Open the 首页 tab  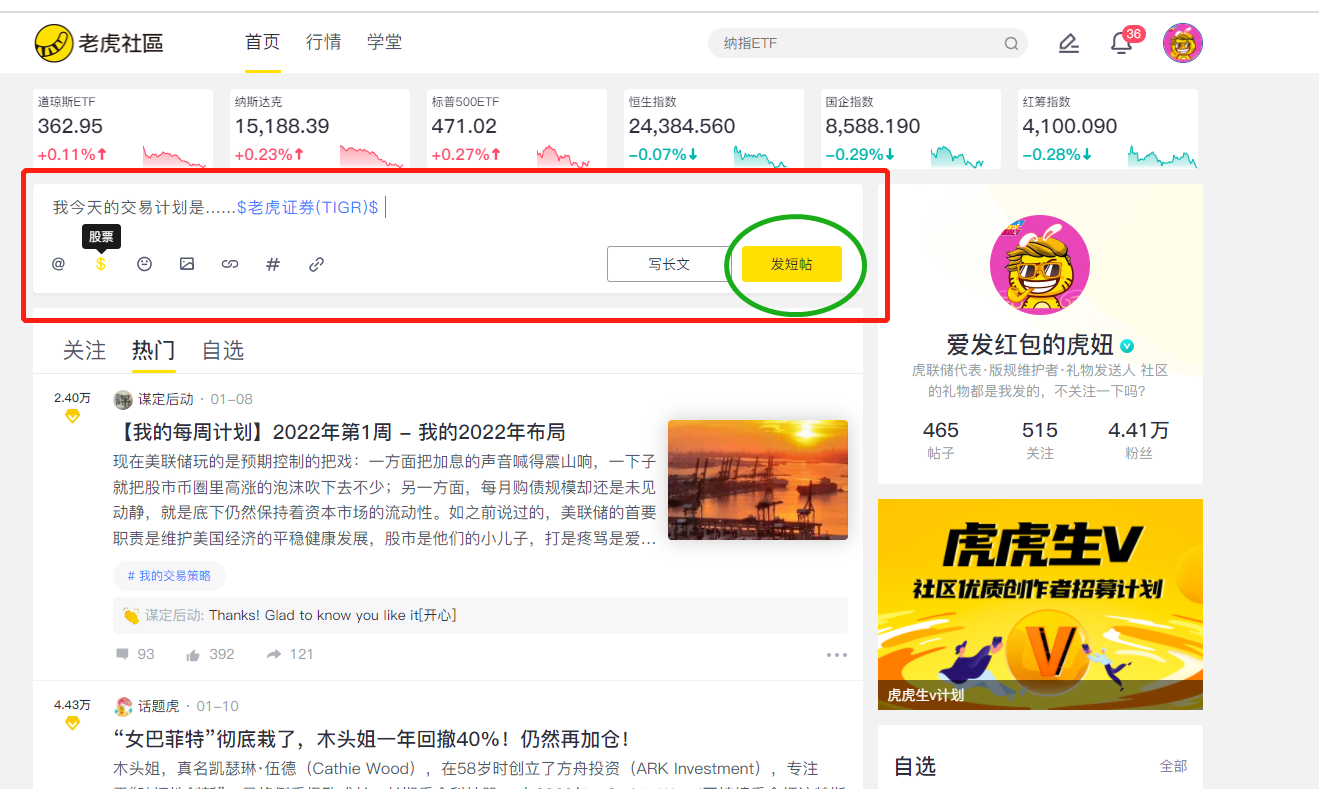263,42
